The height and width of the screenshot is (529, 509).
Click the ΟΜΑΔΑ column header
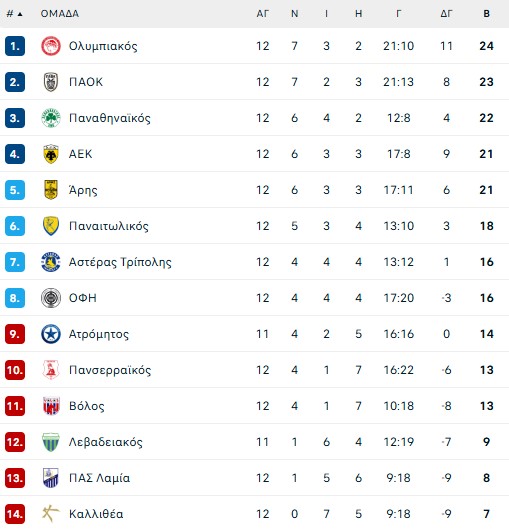click(60, 14)
